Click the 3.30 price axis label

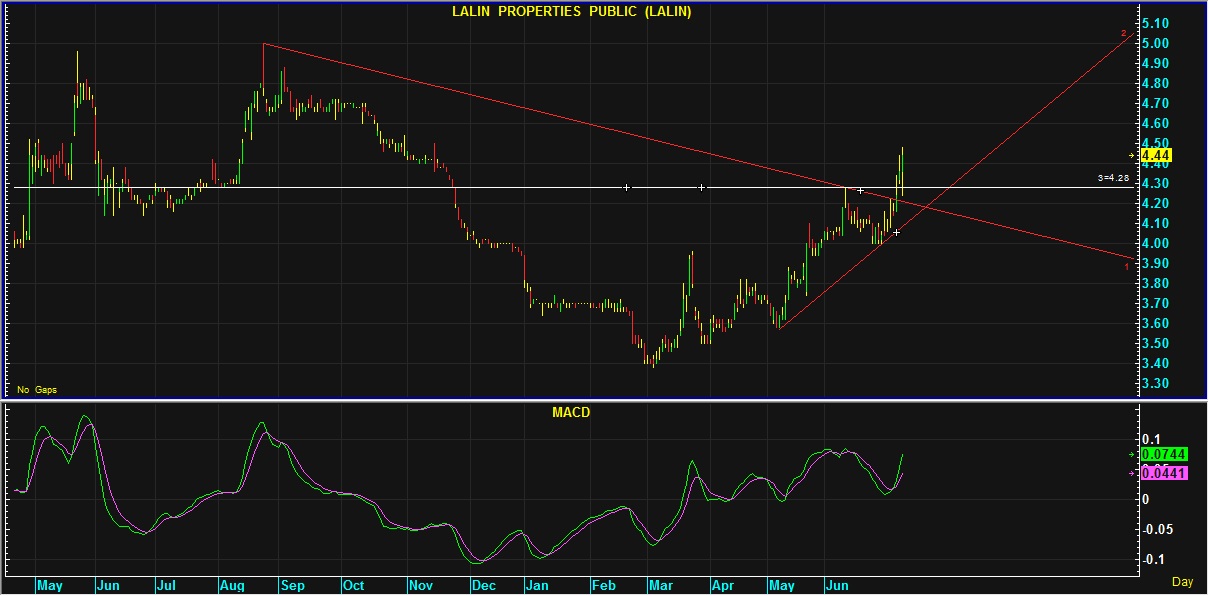point(1156,383)
